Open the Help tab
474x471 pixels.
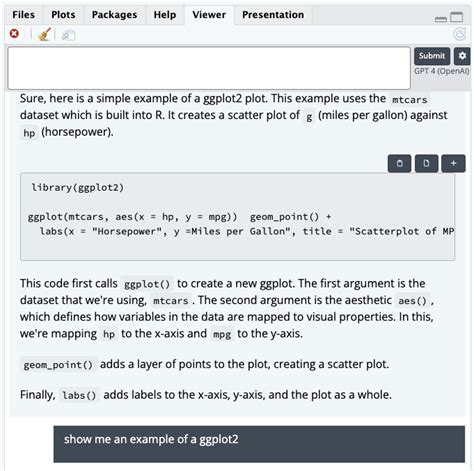pyautogui.click(x=165, y=15)
